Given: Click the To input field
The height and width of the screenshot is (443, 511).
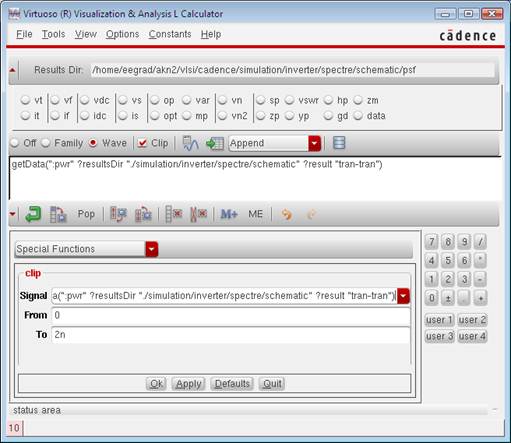Looking at the screenshot, I should 231,335.
